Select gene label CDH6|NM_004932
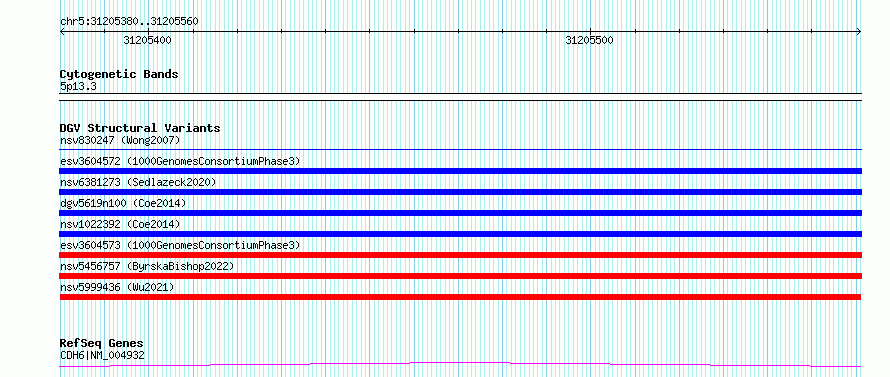The image size is (890, 377). coord(102,355)
